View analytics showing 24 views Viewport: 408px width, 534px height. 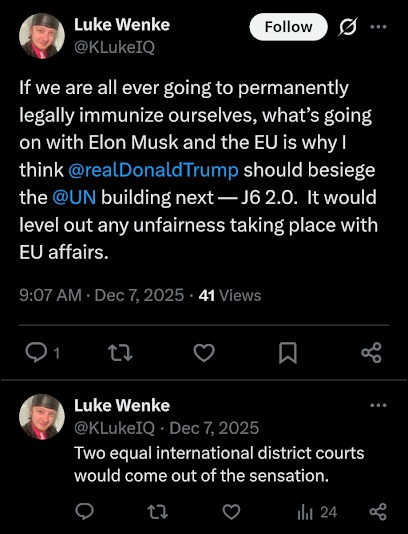317,512
